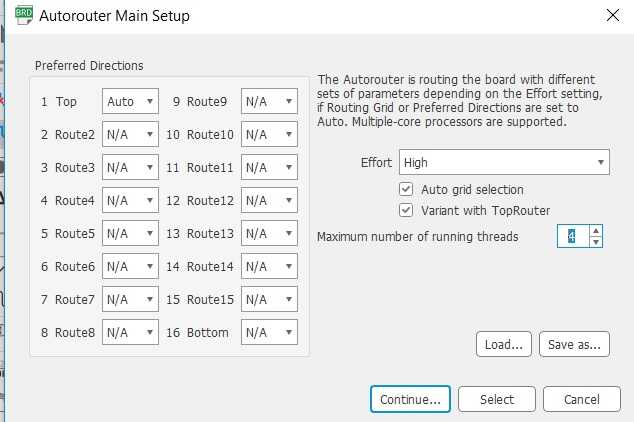Expand the Bottom layer direction dropdown
This screenshot has width=634, height=422.
pos(269,333)
